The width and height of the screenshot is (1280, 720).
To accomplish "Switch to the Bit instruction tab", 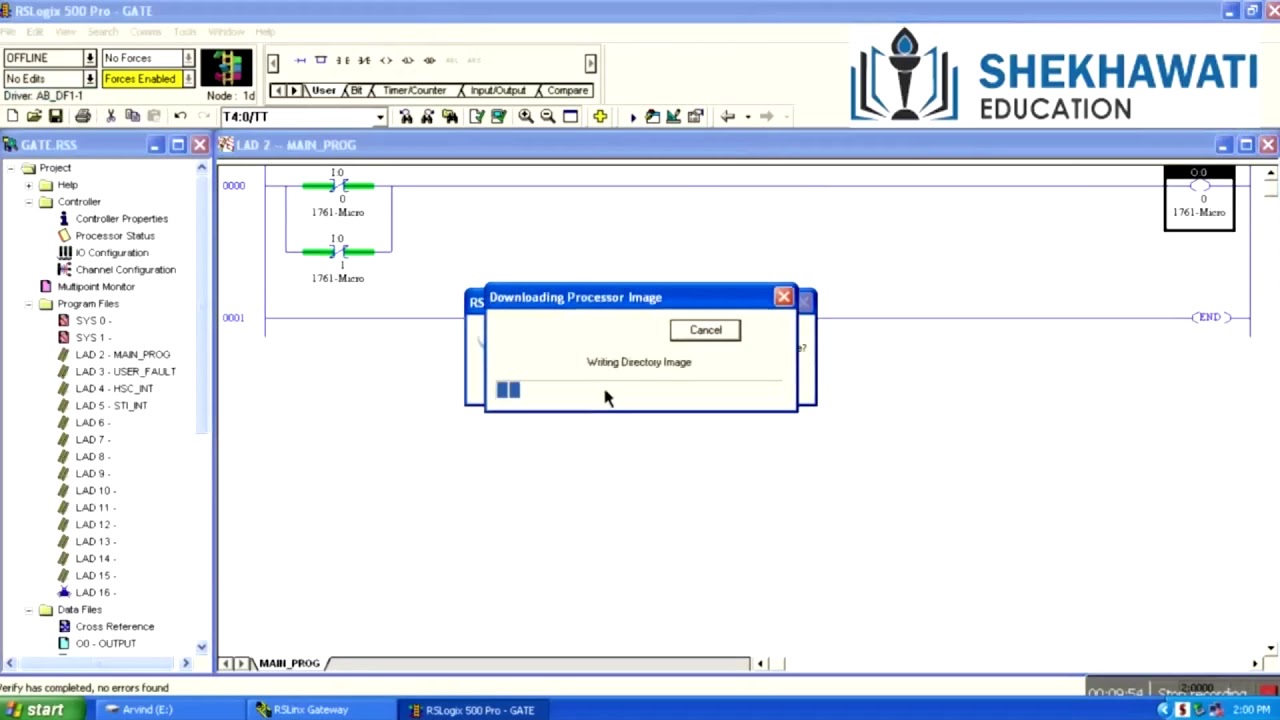I will pos(356,91).
